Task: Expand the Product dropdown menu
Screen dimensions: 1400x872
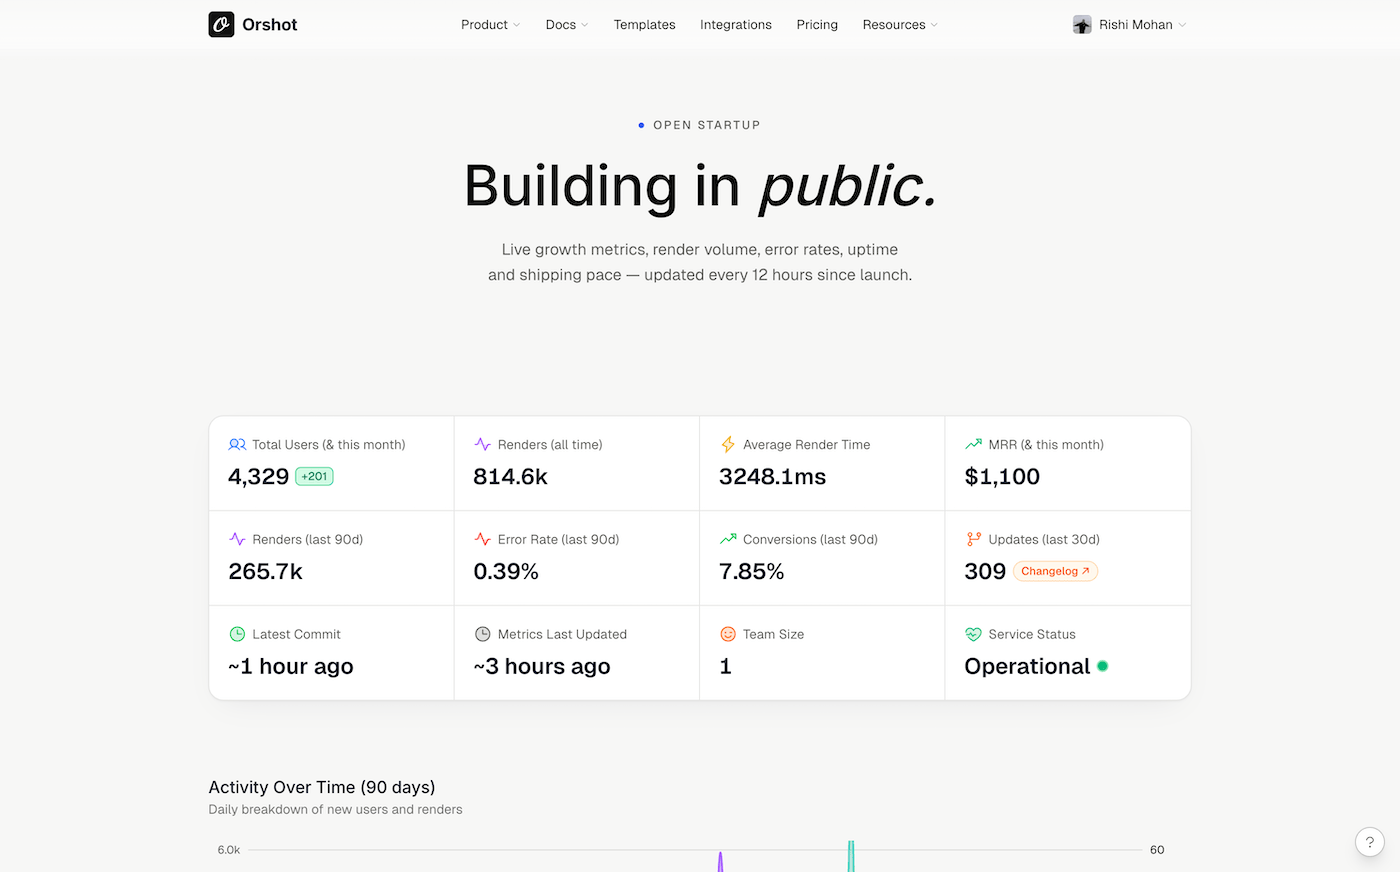Action: 490,25
